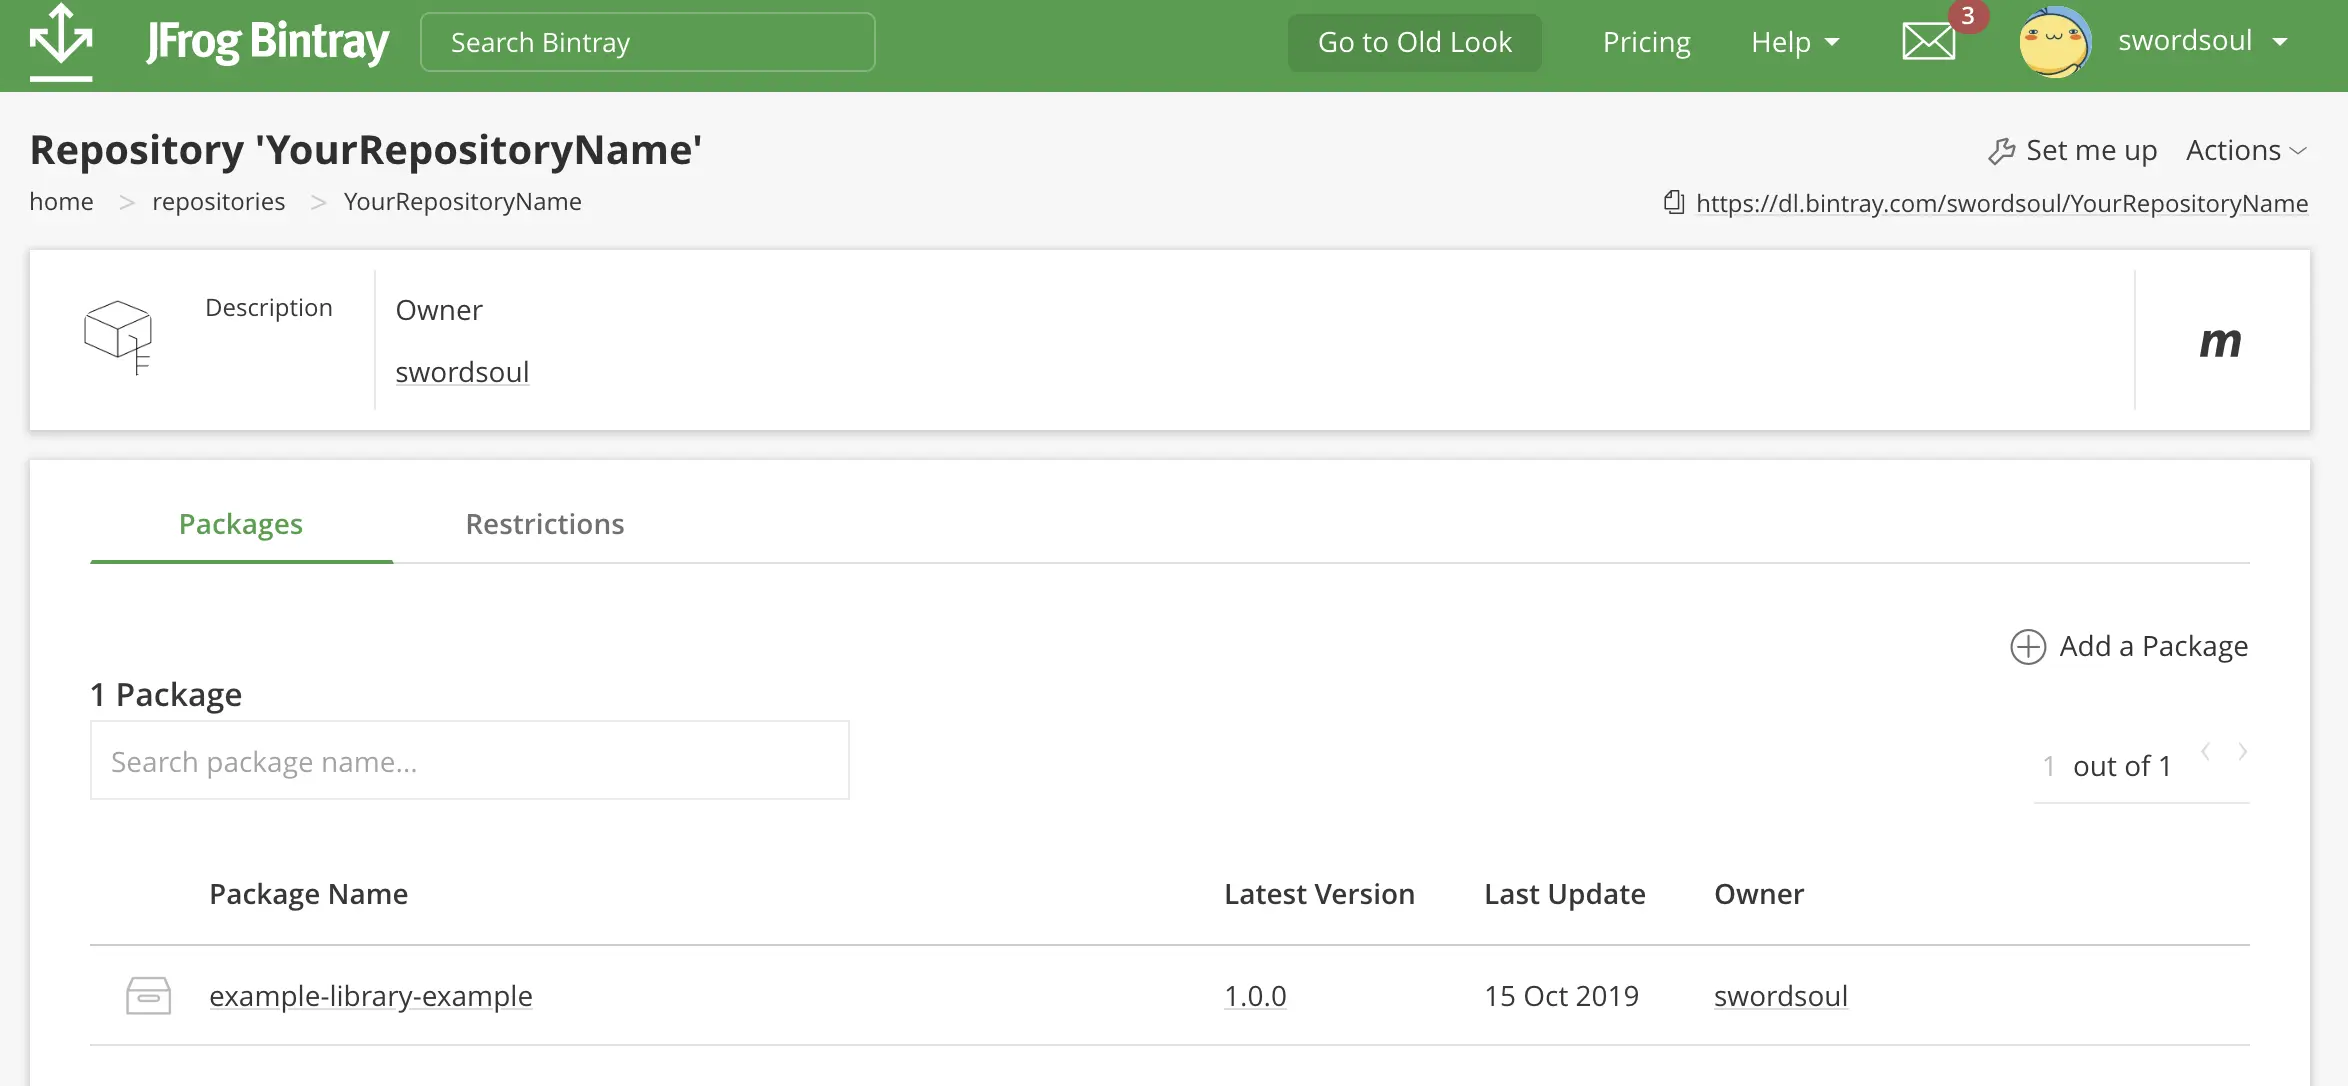This screenshot has height=1086, width=2348.
Task: Open version 1.0.0 link
Action: (1255, 996)
